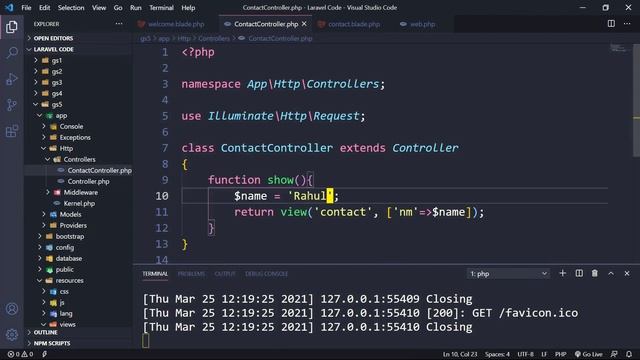This screenshot has height=360, width=640.
Task: Expand the Models folder
Action: click(x=70, y=214)
